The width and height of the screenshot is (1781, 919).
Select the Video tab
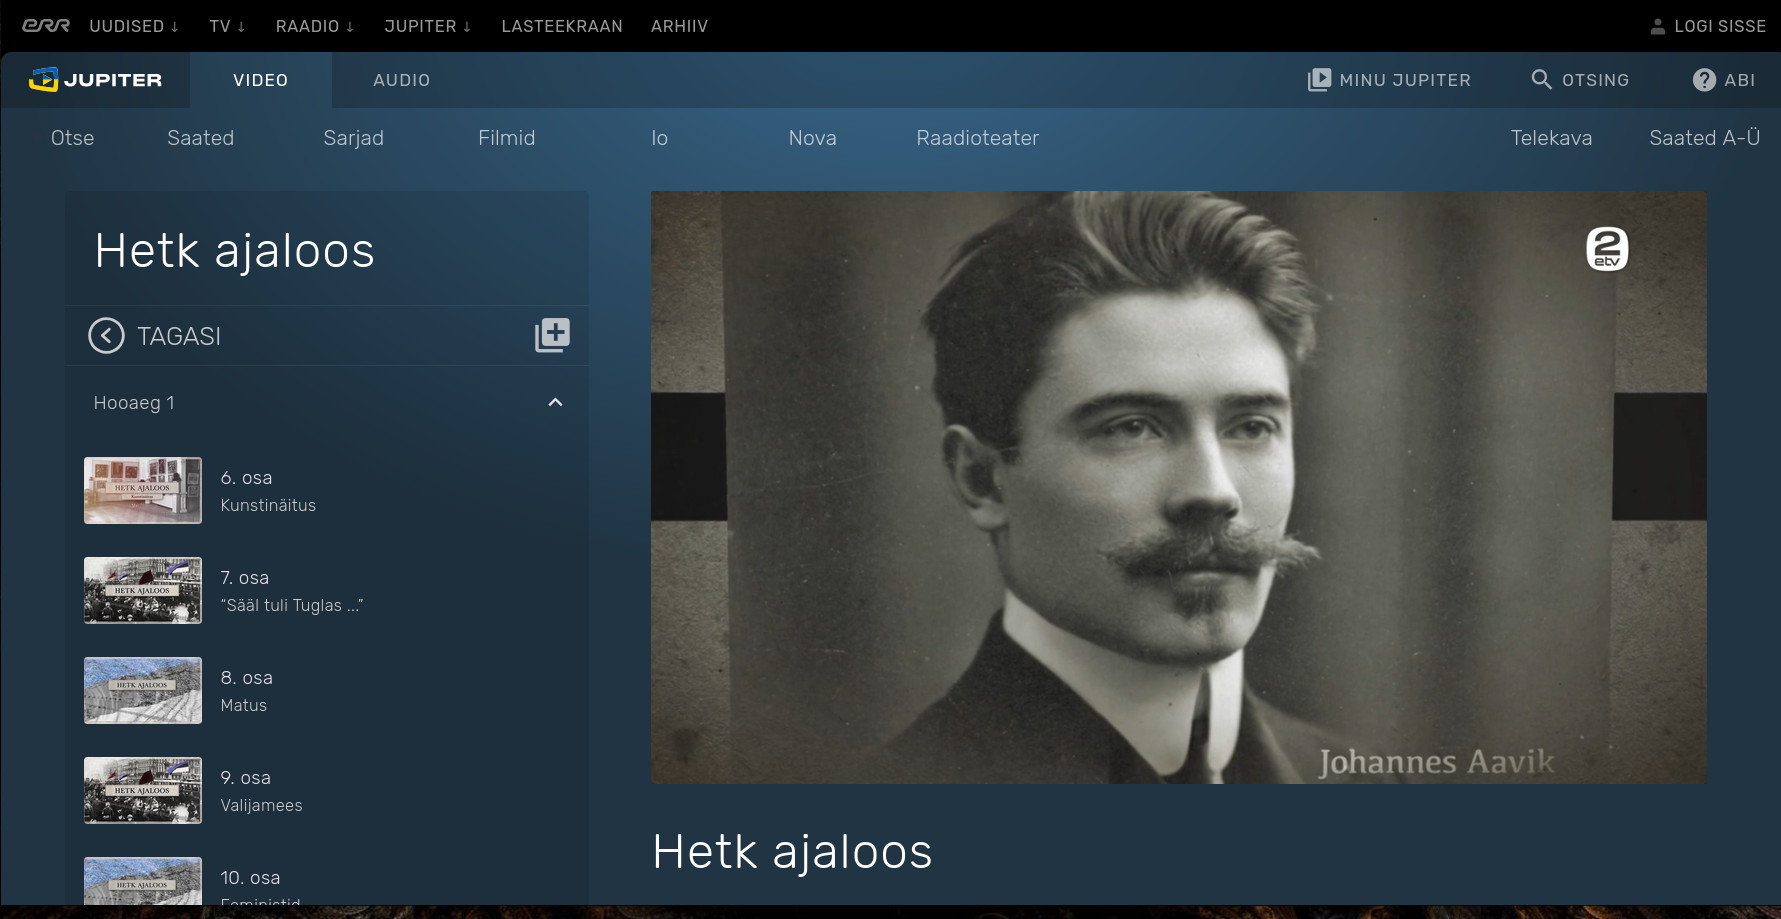click(260, 80)
